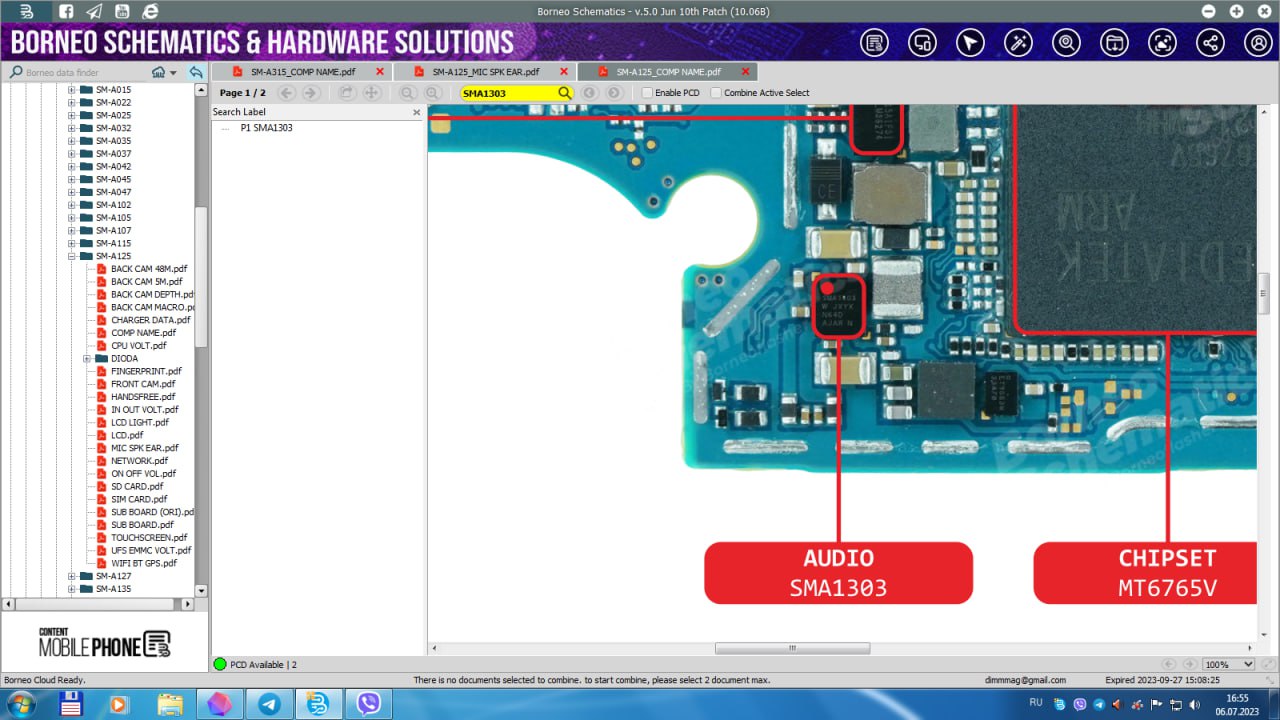Click the back arrow beside data finder

point(196,73)
